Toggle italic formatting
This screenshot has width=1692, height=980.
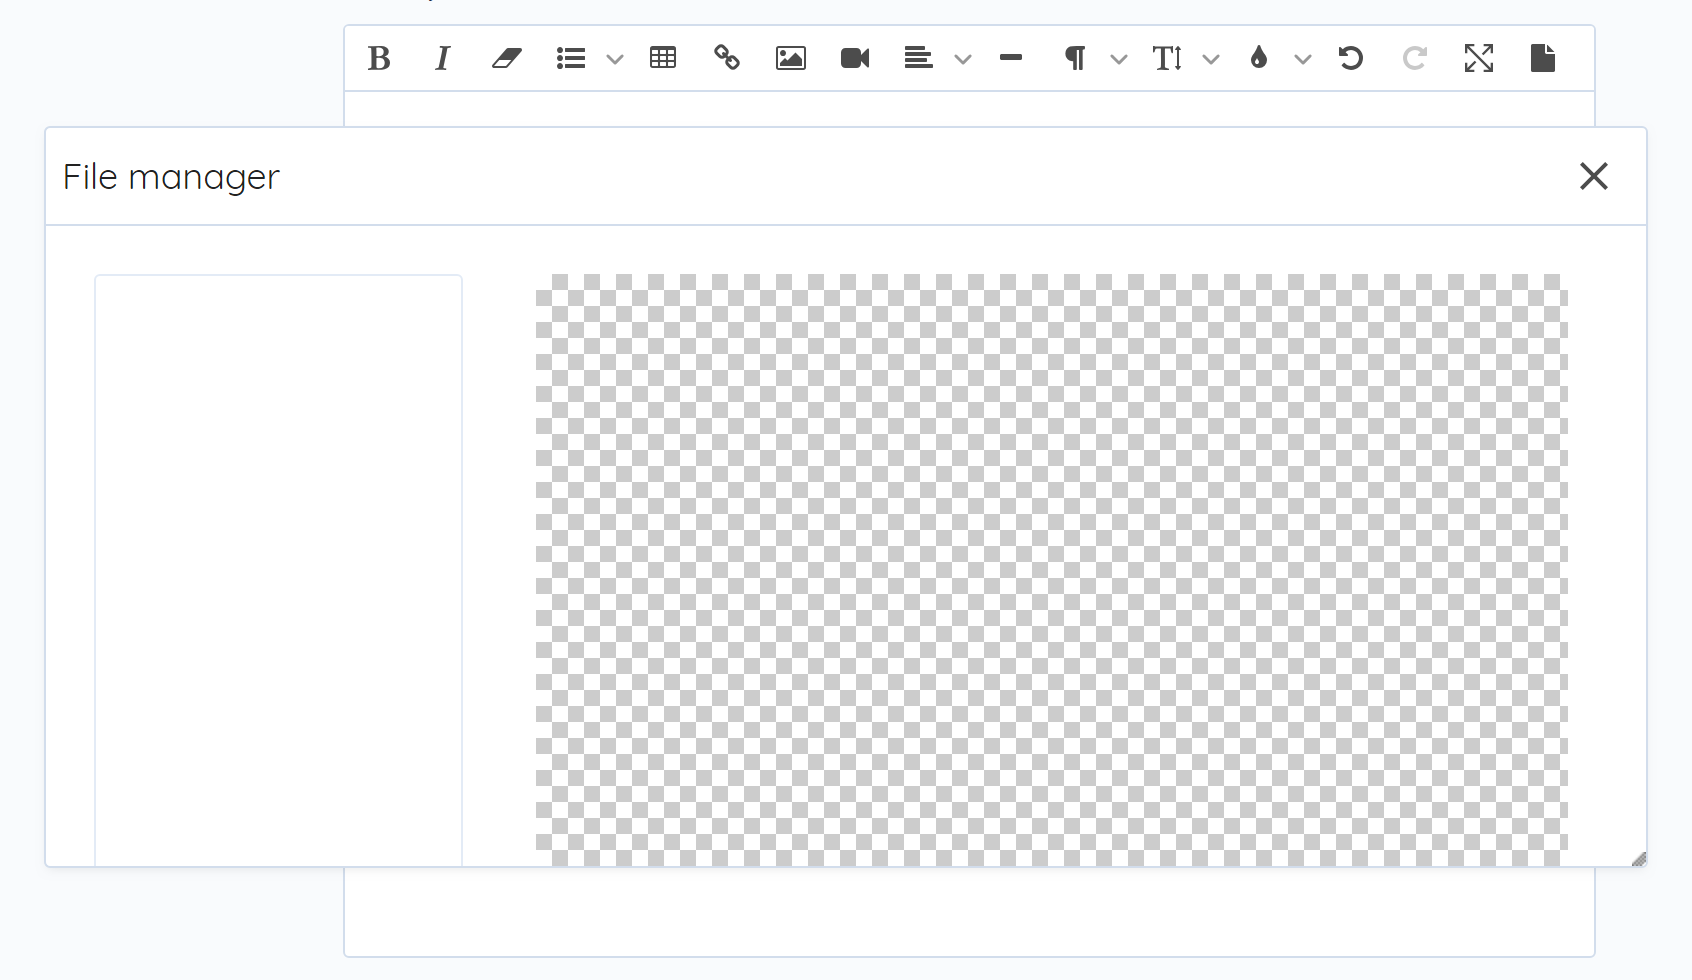click(442, 58)
